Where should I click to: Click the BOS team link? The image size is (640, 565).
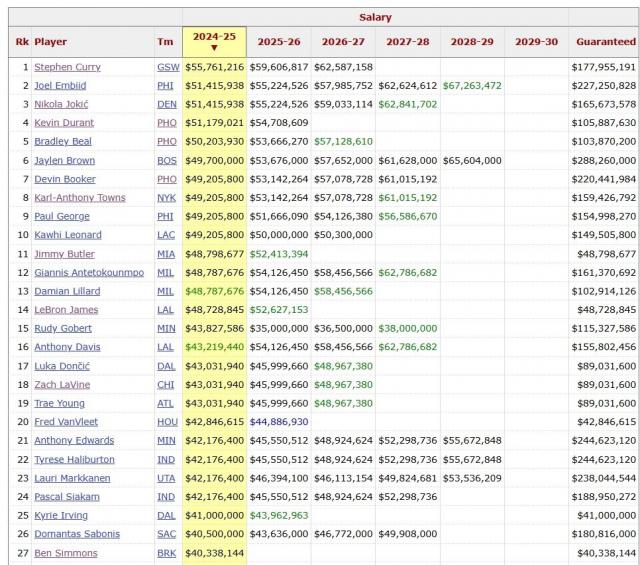click(166, 160)
